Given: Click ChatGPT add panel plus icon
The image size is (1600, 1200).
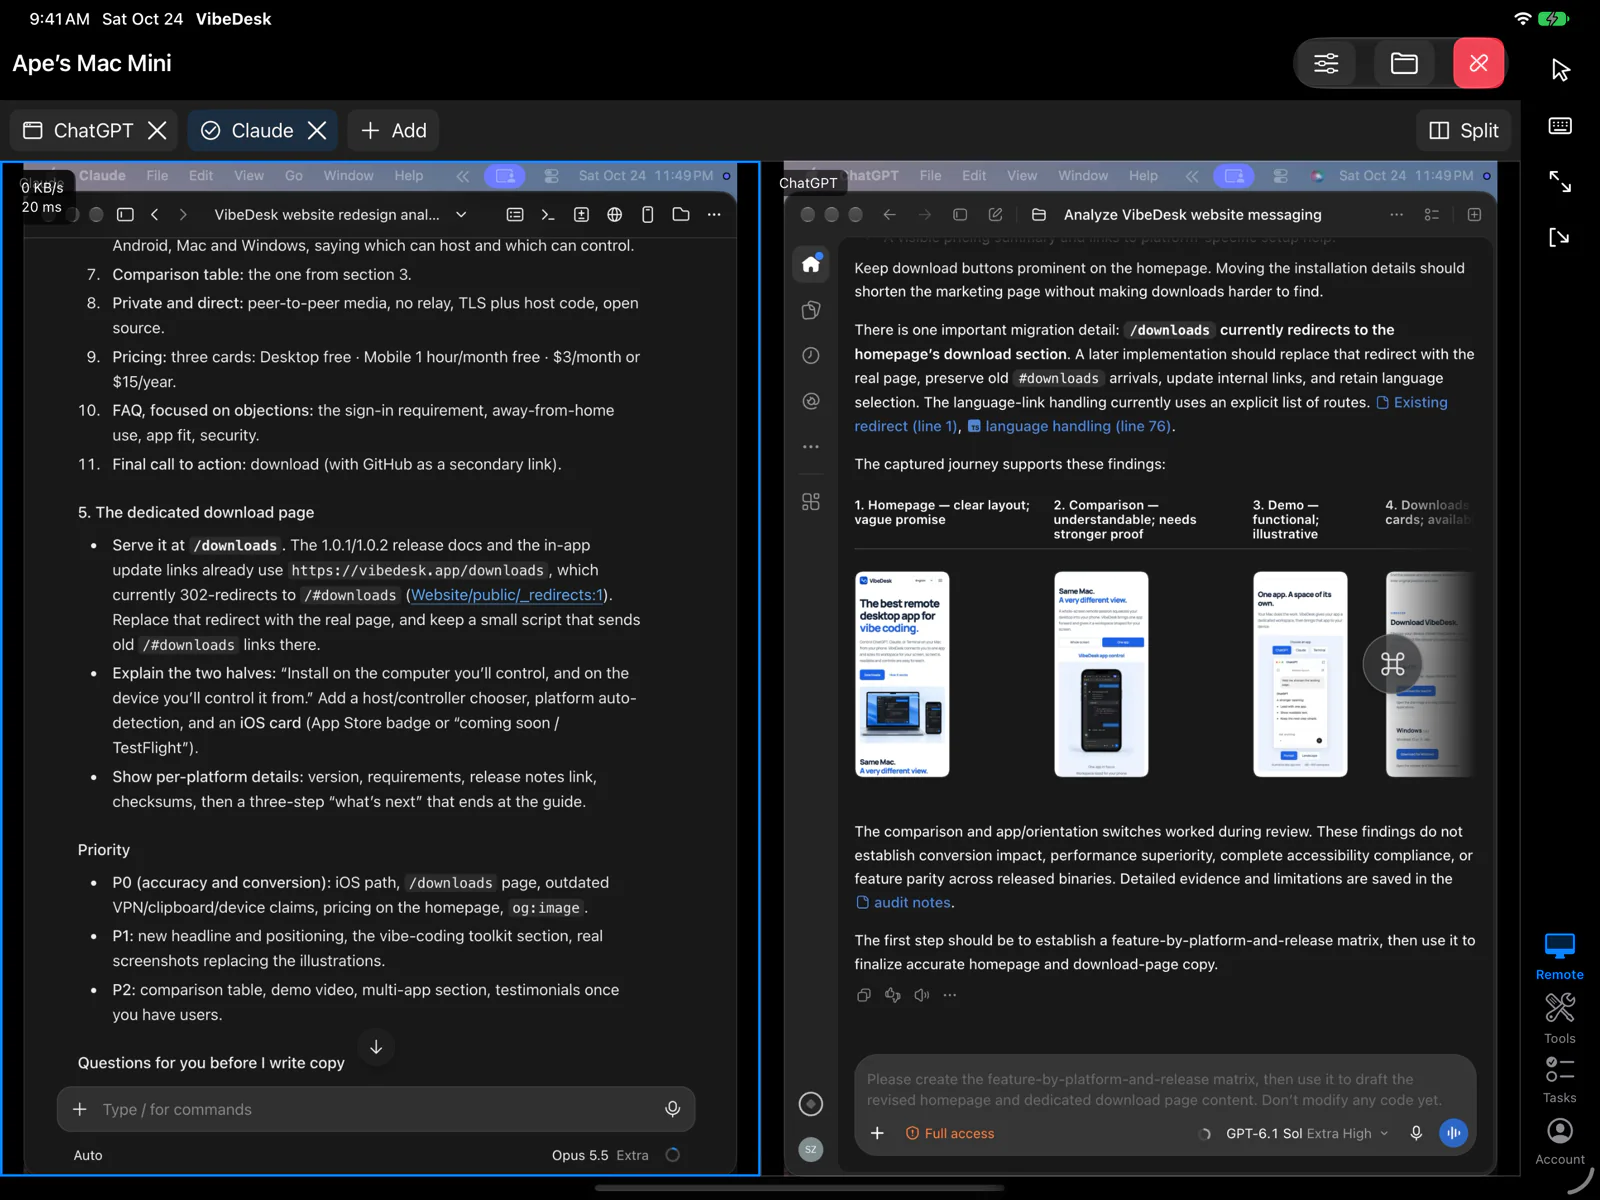Looking at the screenshot, I should (1474, 214).
